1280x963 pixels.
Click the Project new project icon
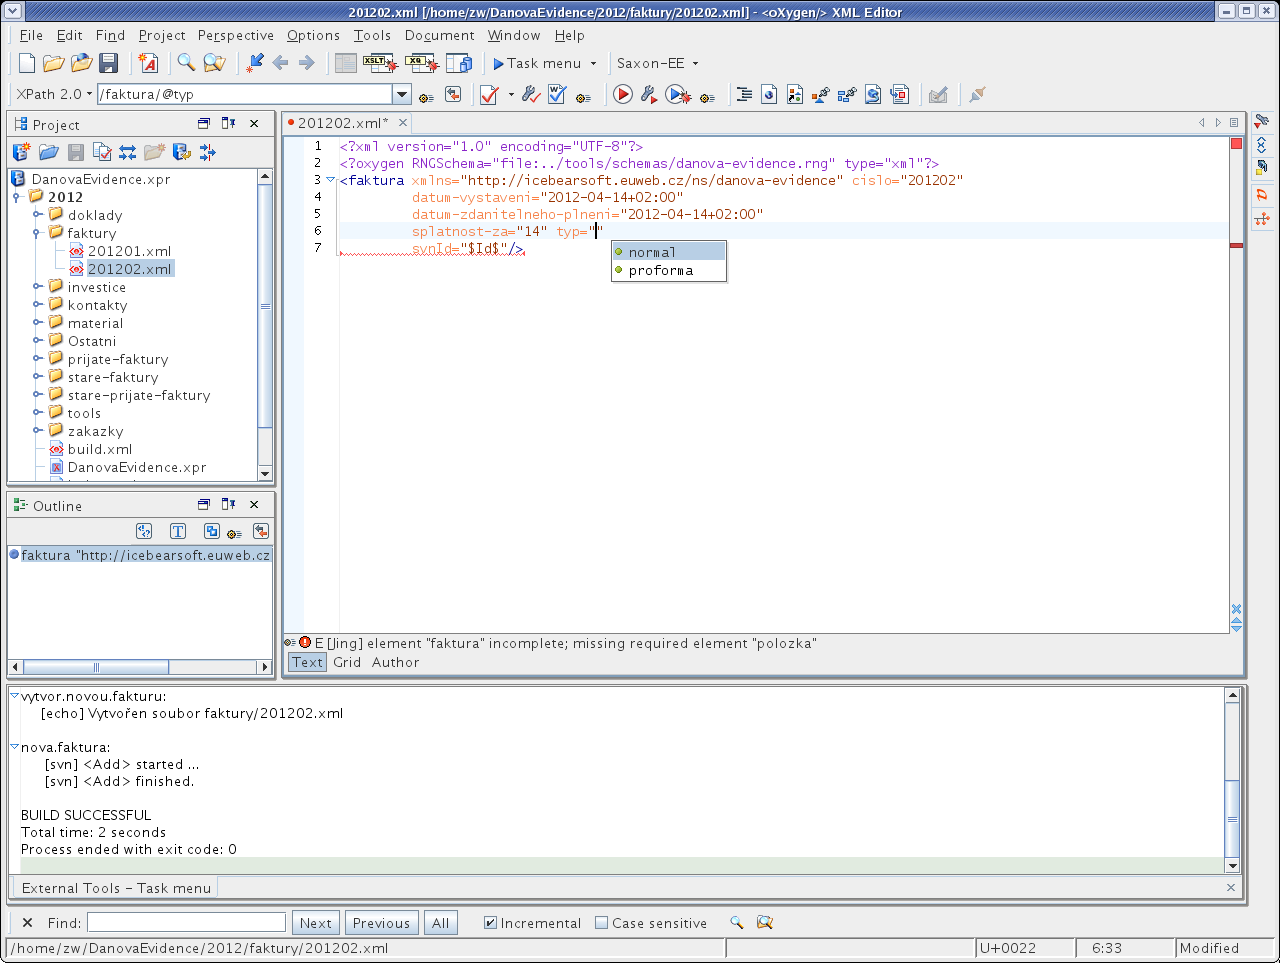(21, 152)
